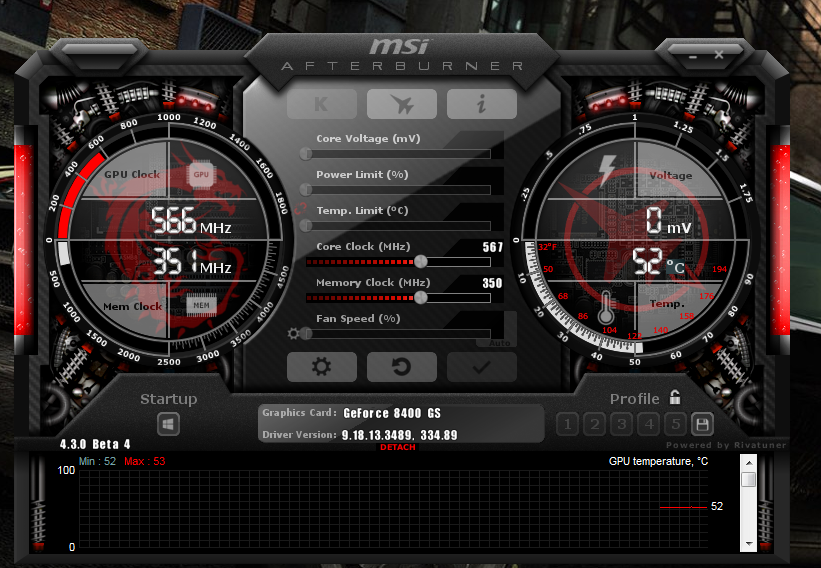Toggle the link icon beside Temp. Limit
Screen dimensions: 821x568
tap(300, 209)
